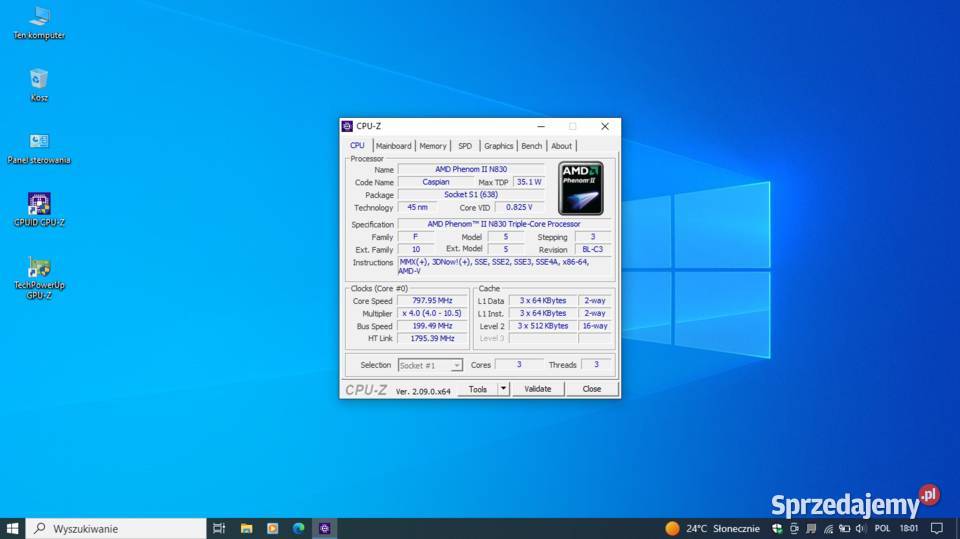This screenshot has width=960, height=539.
Task: Open the Ten komputer desktop icon
Action: (x=39, y=23)
